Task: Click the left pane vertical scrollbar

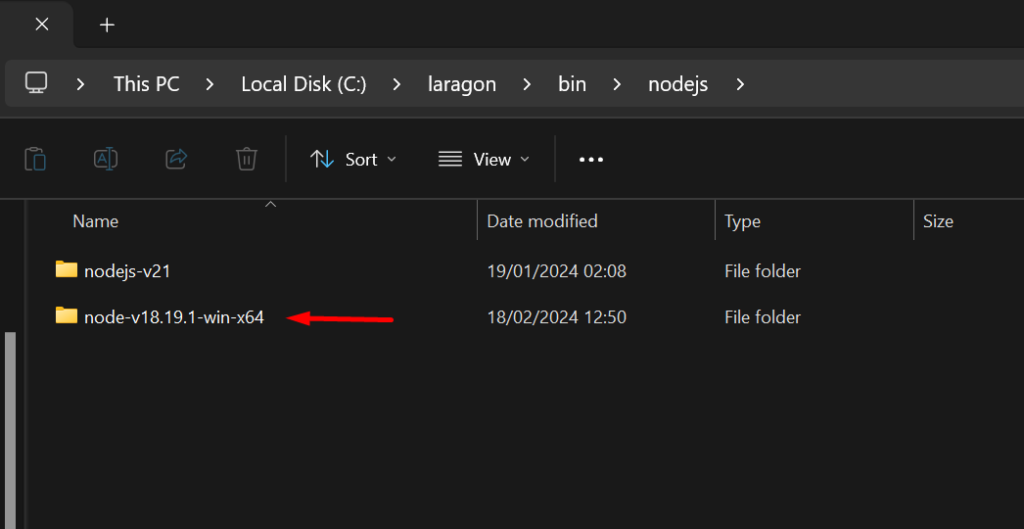Action: pyautogui.click(x=10, y=430)
